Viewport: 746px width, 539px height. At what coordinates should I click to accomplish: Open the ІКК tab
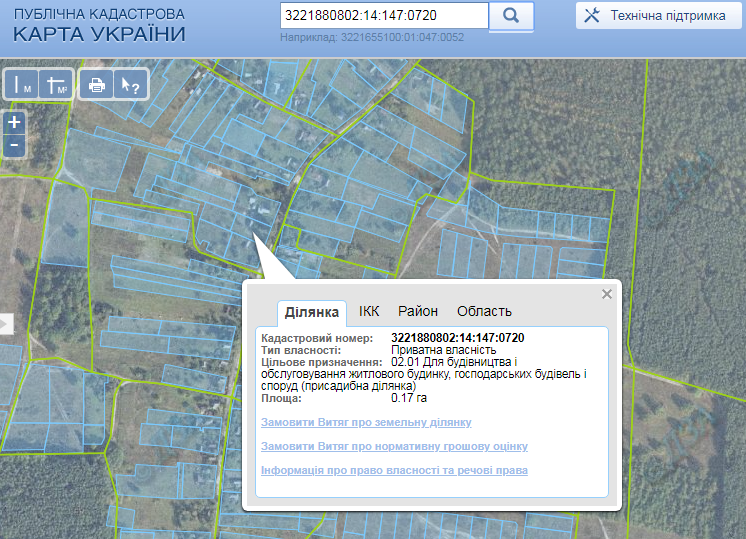(x=369, y=311)
